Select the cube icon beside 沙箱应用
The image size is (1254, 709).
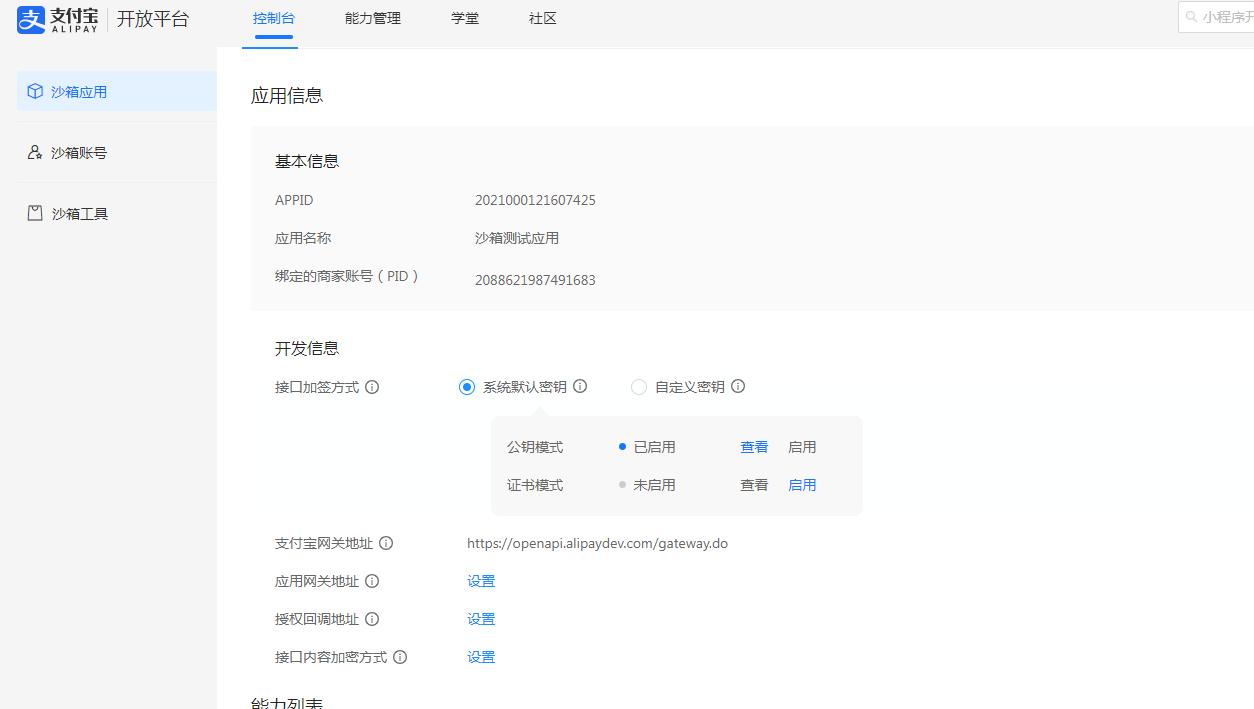(x=34, y=90)
